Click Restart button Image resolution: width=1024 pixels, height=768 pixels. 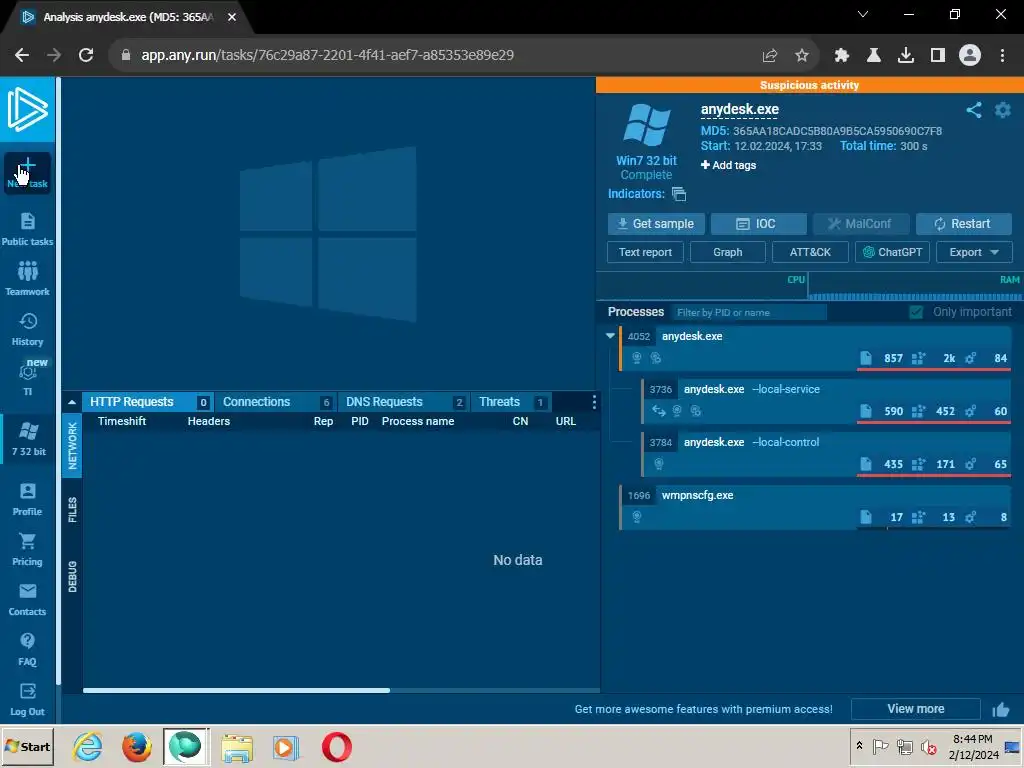pyautogui.click(x=963, y=224)
